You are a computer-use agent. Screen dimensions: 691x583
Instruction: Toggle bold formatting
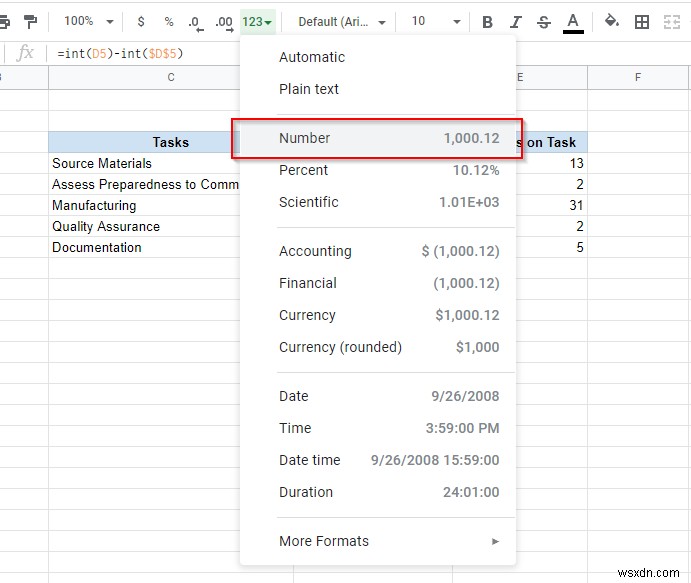point(487,22)
